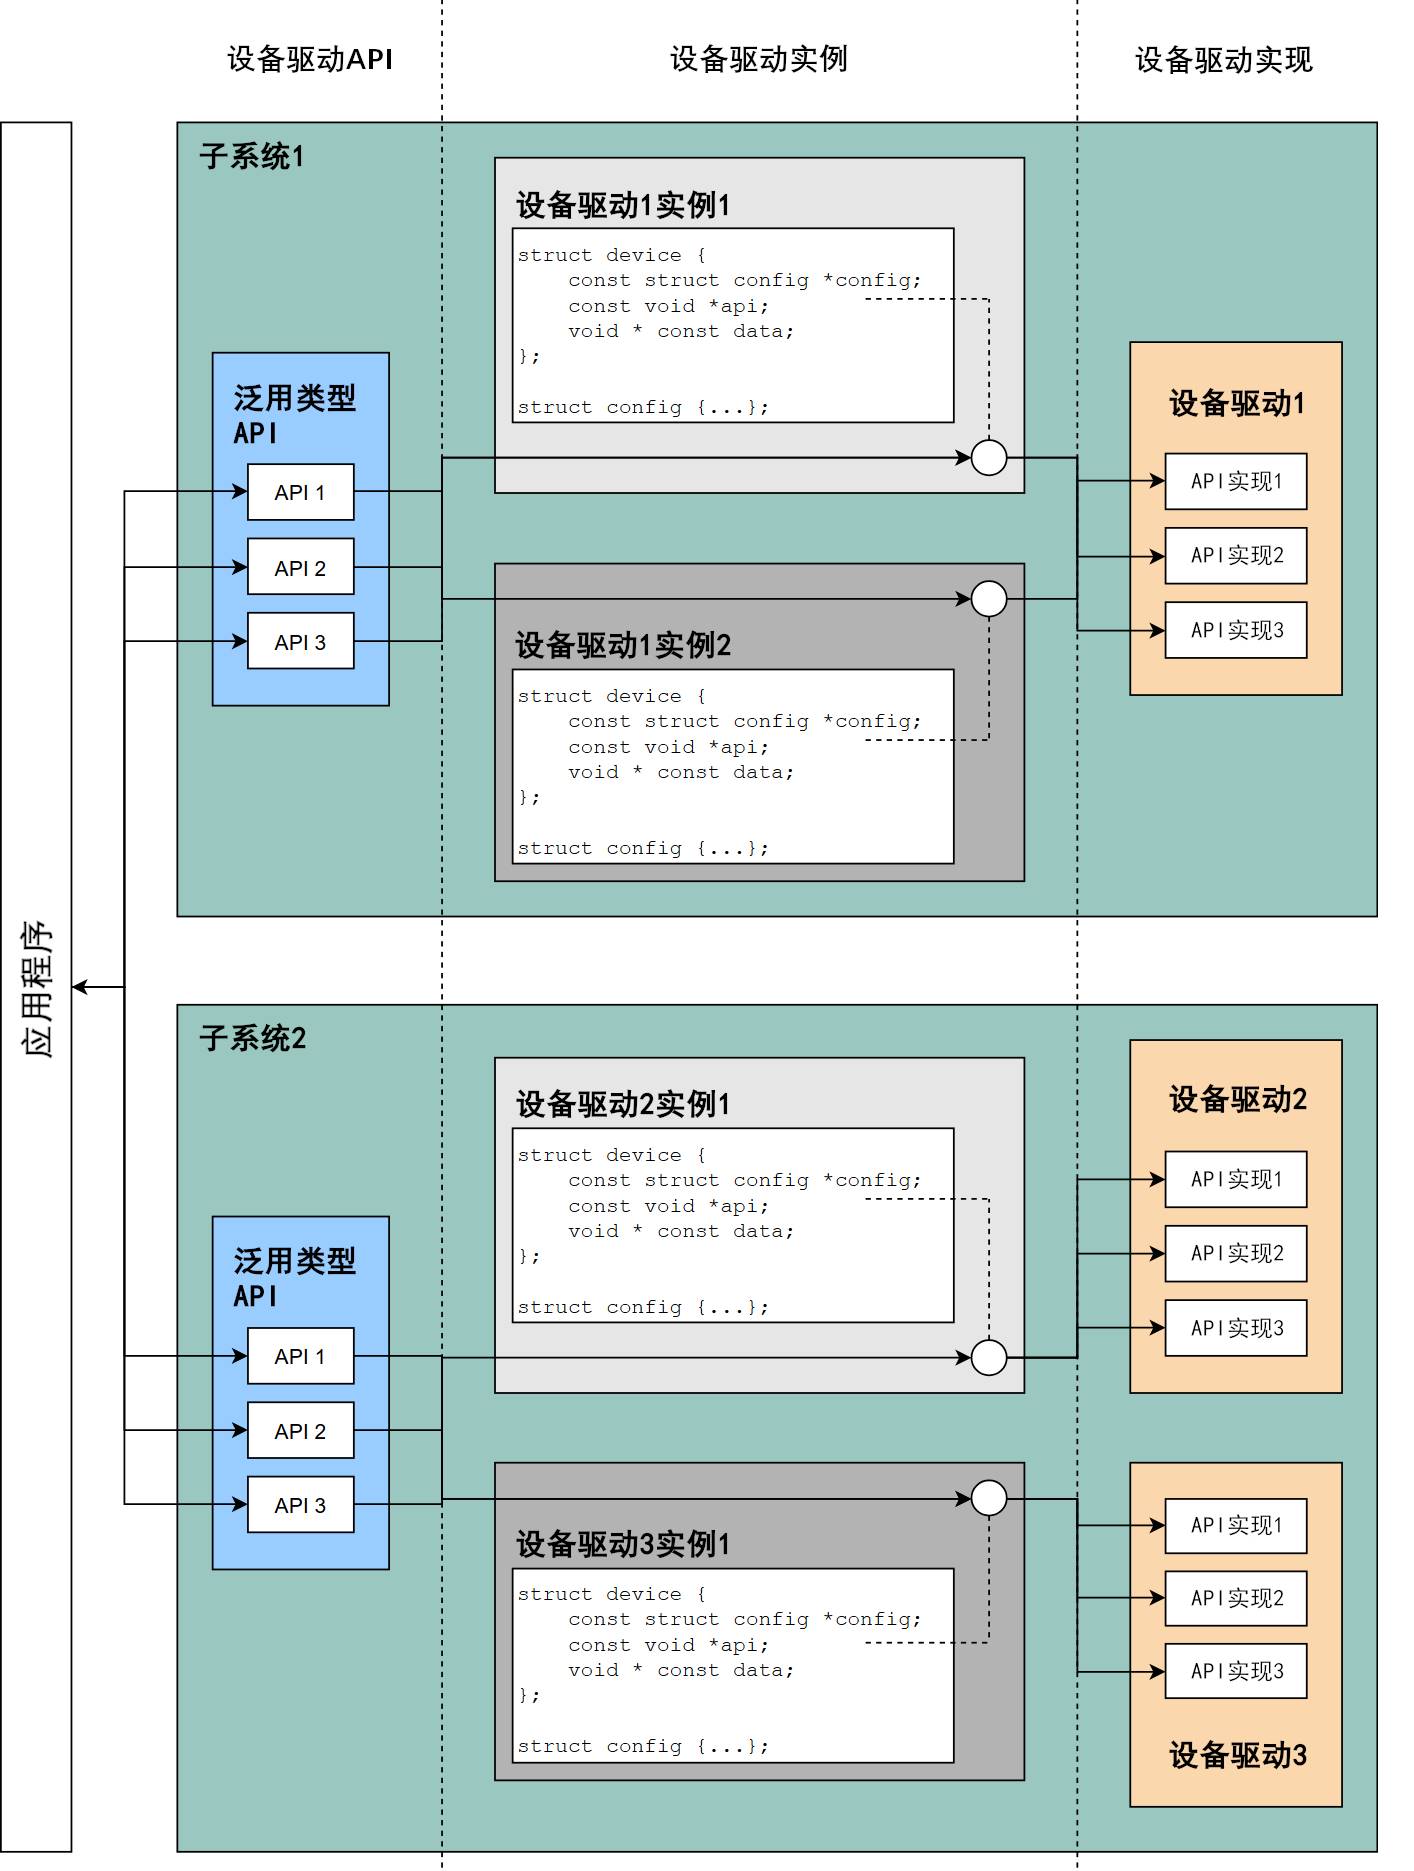This screenshot has height=1871, width=1414.
Task: Click the 泛用类型API heading in 子系统2
Action: coord(294,1277)
